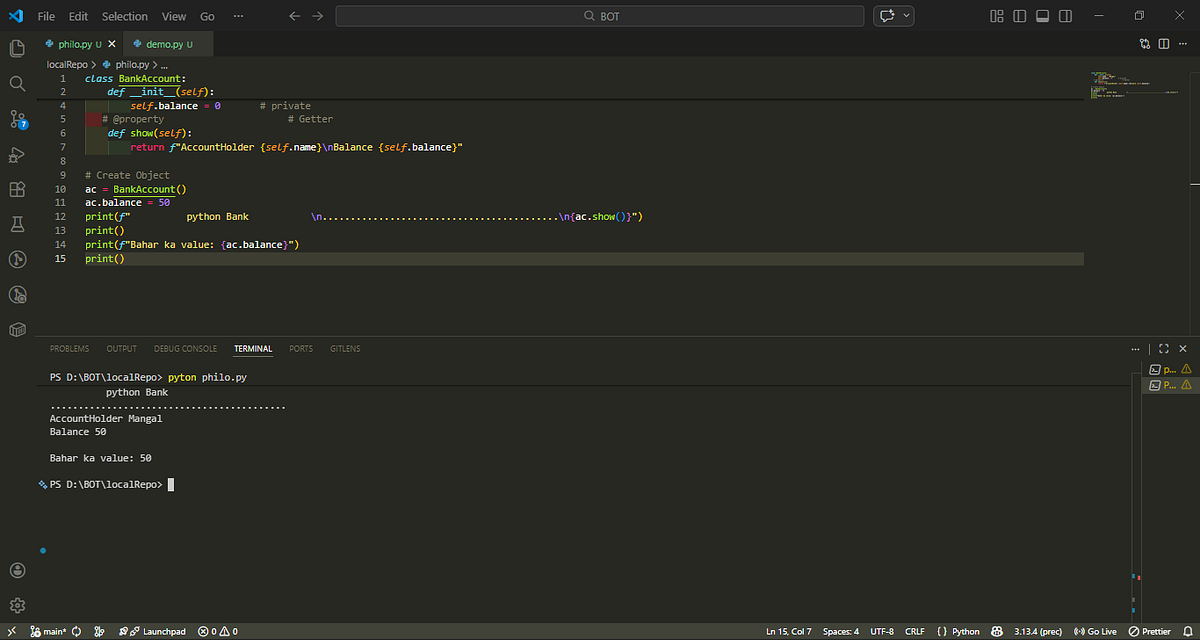Open notifications bell in the status bar
This screenshot has width=1200, height=640.
[x=1187, y=632]
